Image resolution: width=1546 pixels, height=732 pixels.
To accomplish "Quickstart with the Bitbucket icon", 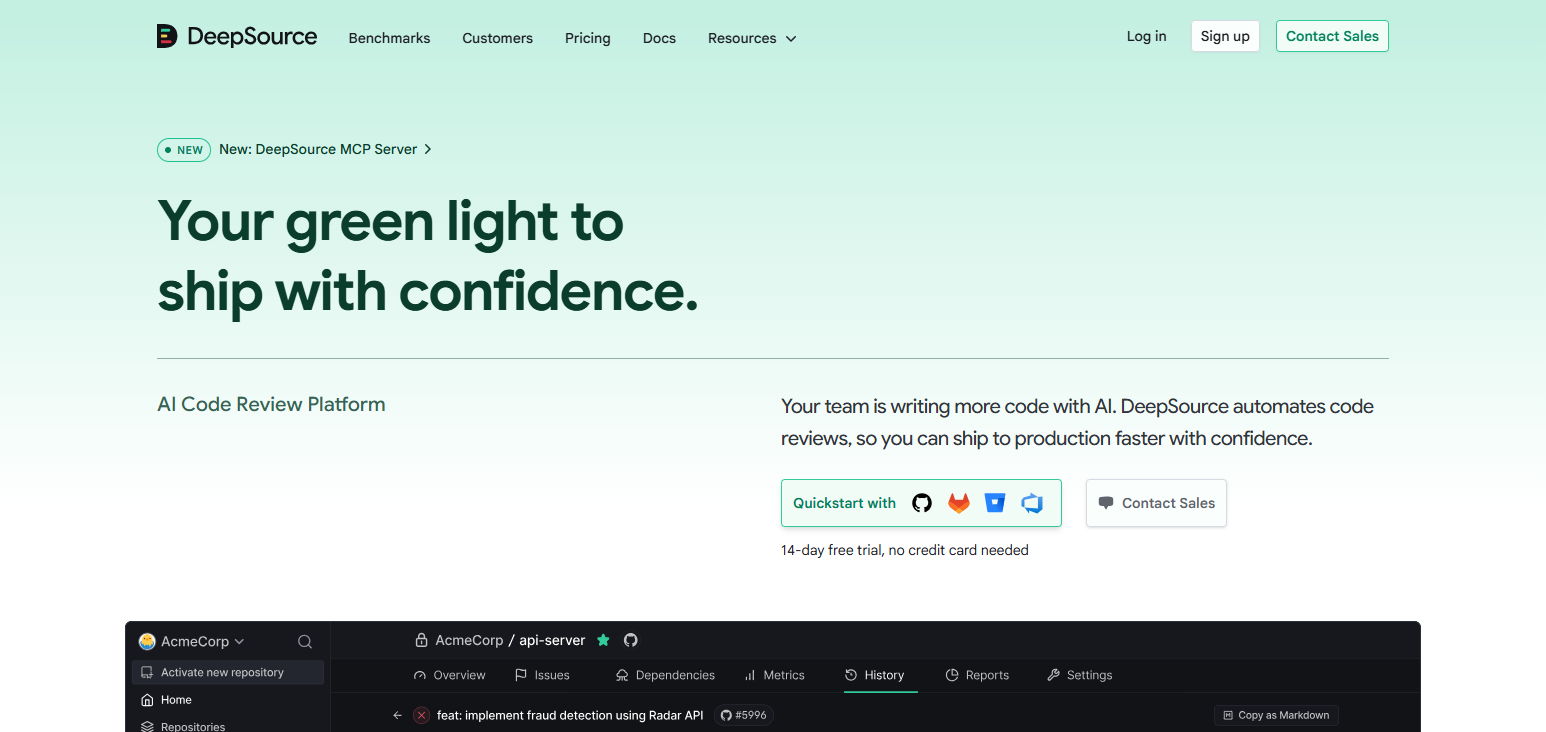I will (995, 503).
